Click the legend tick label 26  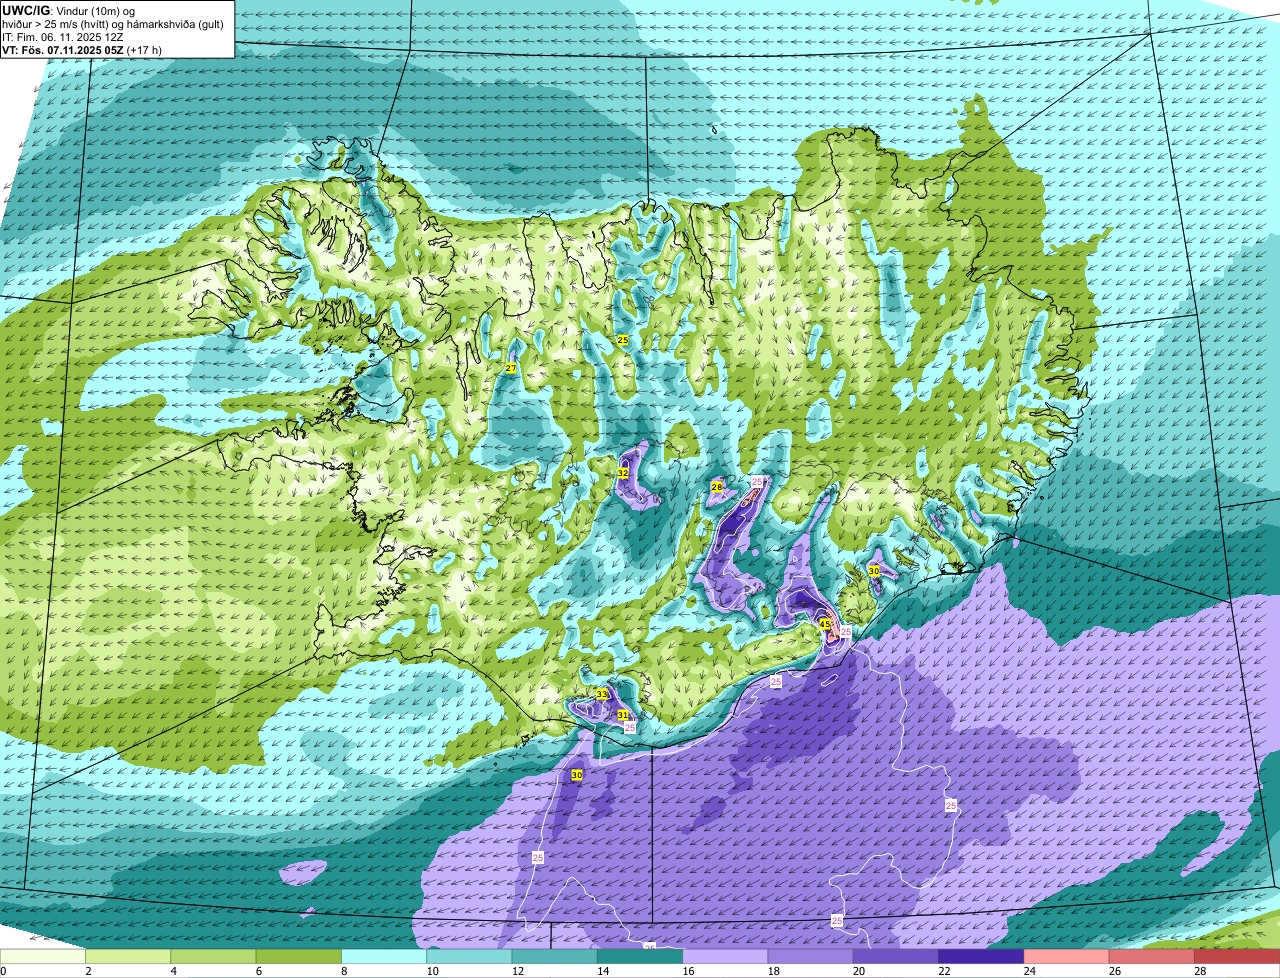click(1114, 971)
